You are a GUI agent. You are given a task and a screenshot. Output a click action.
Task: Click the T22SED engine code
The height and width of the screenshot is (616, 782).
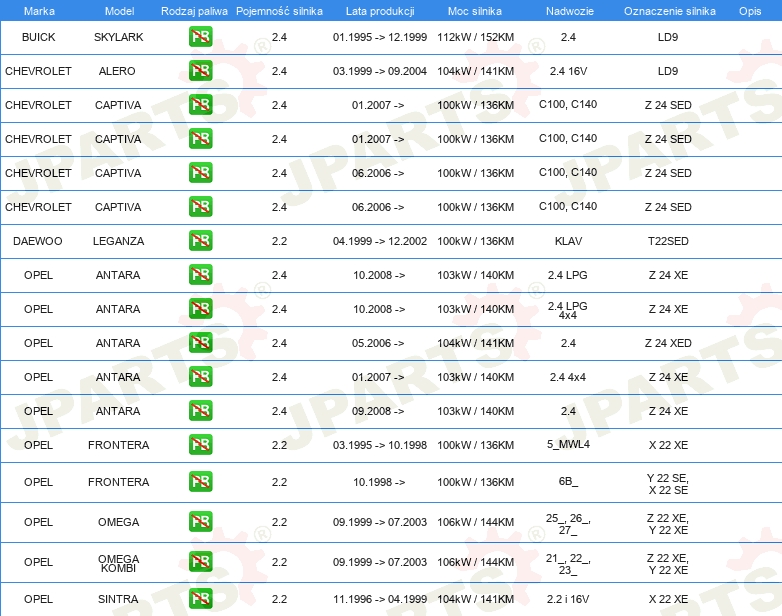point(668,241)
